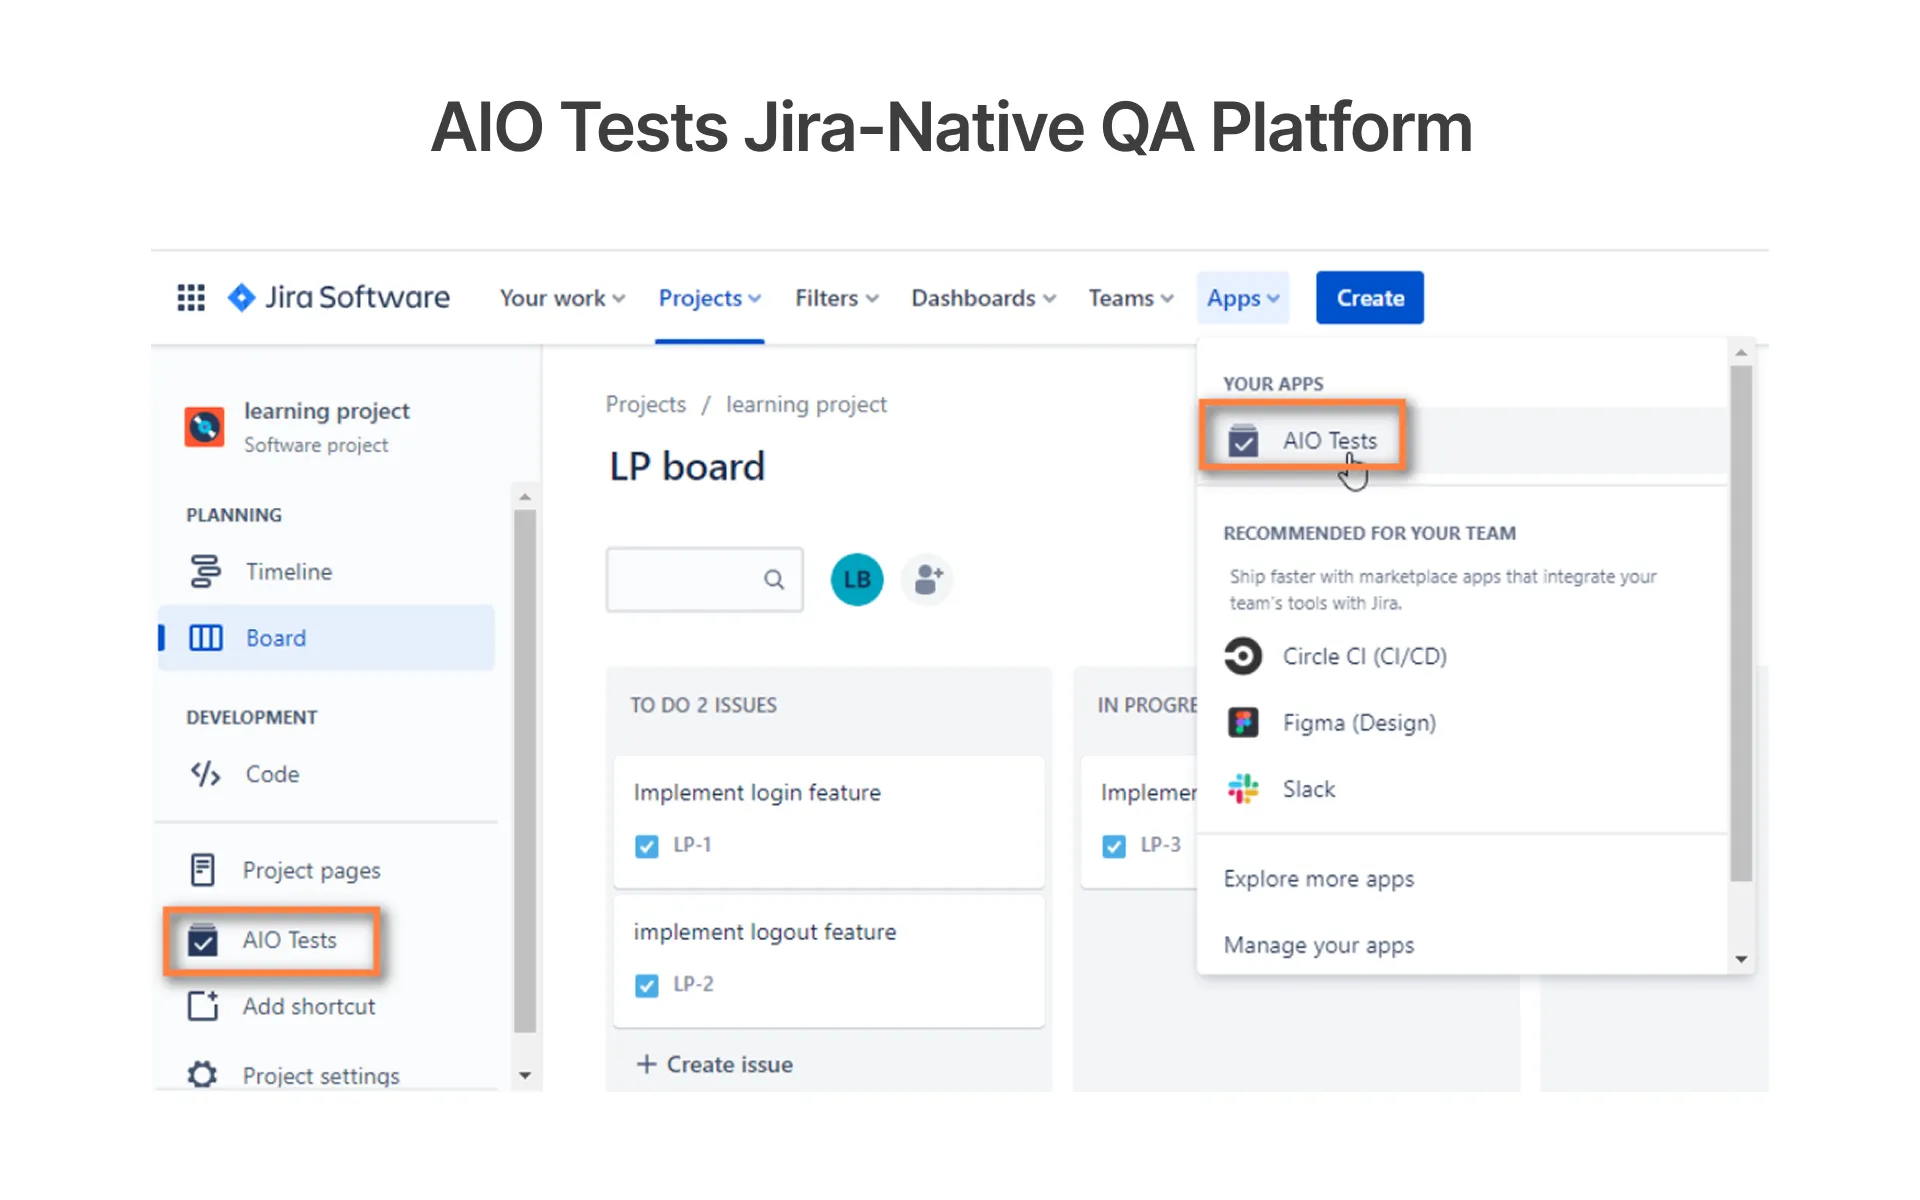Open Manage your apps
The image size is (1920, 1200).
point(1319,945)
